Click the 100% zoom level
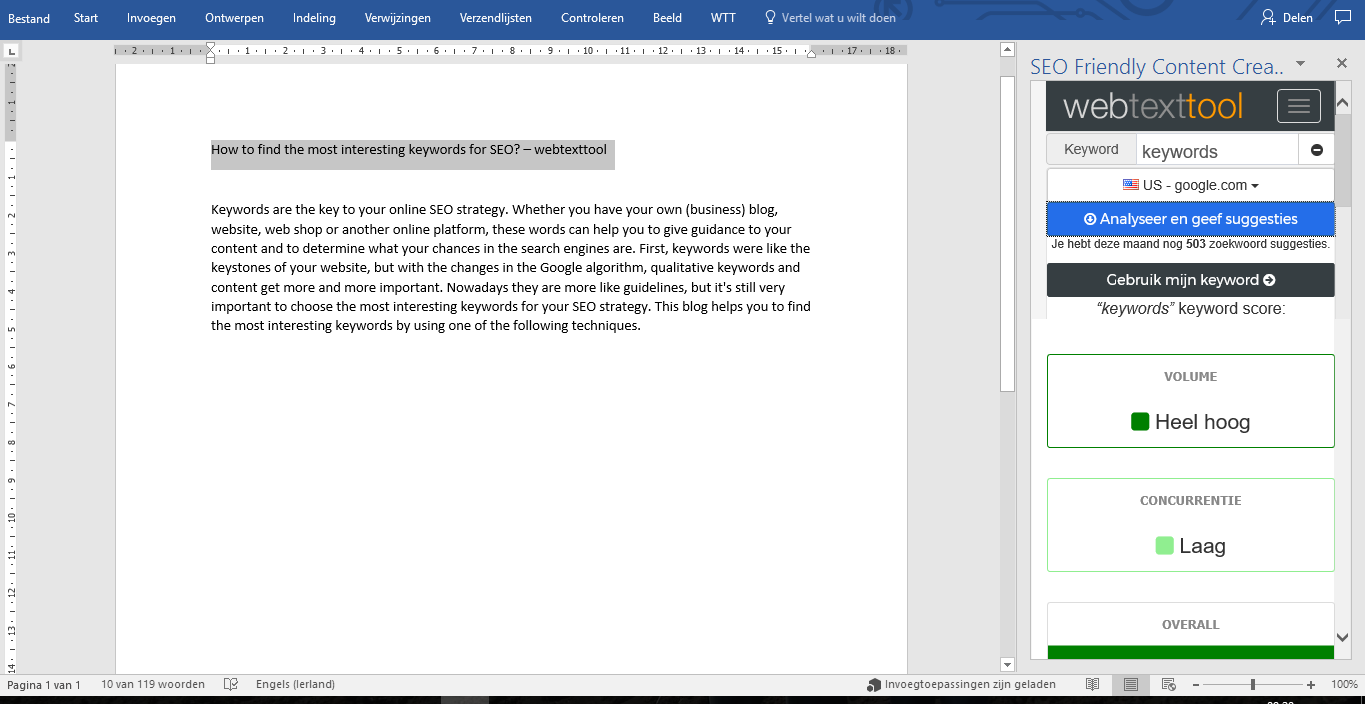 [x=1344, y=685]
